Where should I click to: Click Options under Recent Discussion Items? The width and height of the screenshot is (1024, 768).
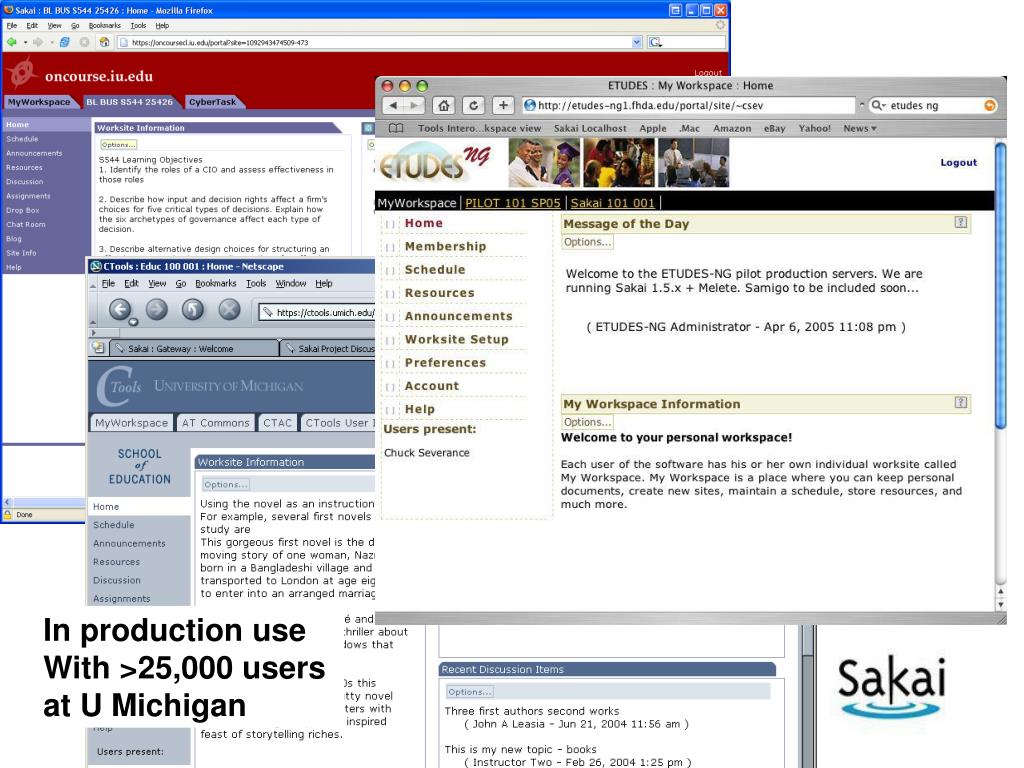(470, 692)
